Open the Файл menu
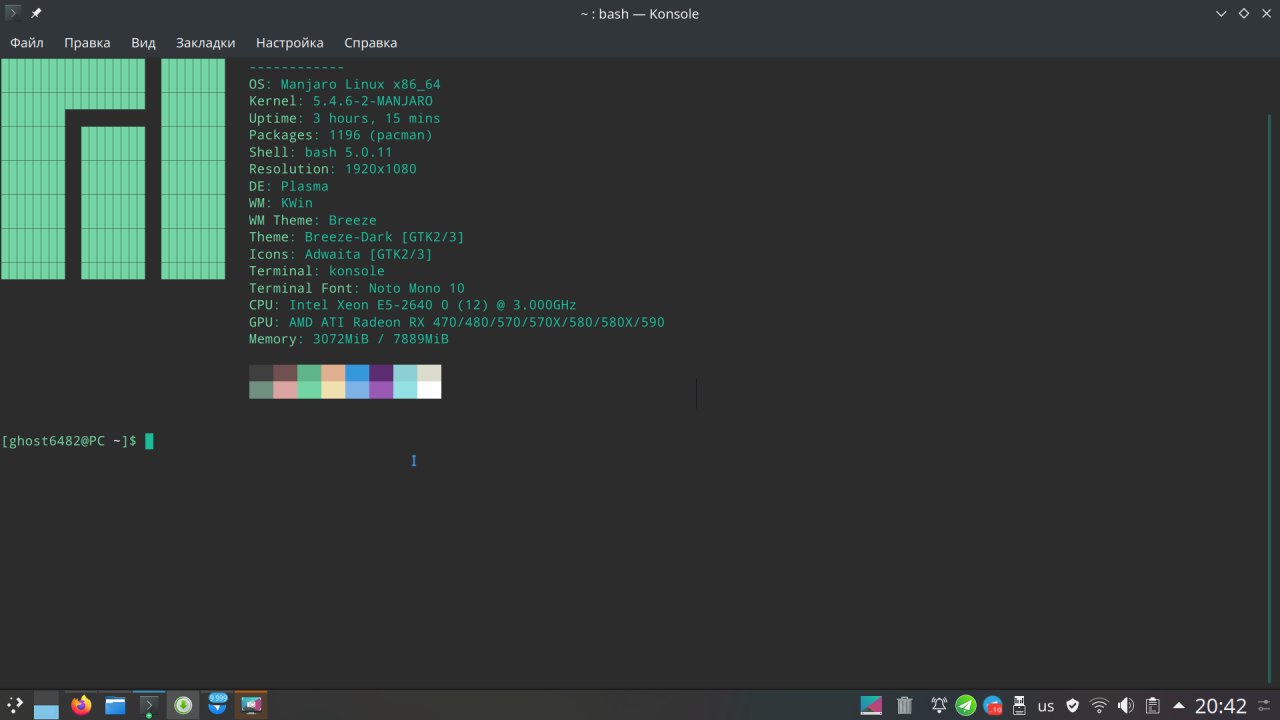This screenshot has height=720, width=1280. 27,43
